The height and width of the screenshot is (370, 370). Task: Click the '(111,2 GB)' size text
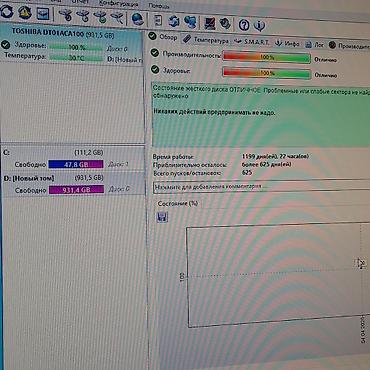click(x=89, y=153)
